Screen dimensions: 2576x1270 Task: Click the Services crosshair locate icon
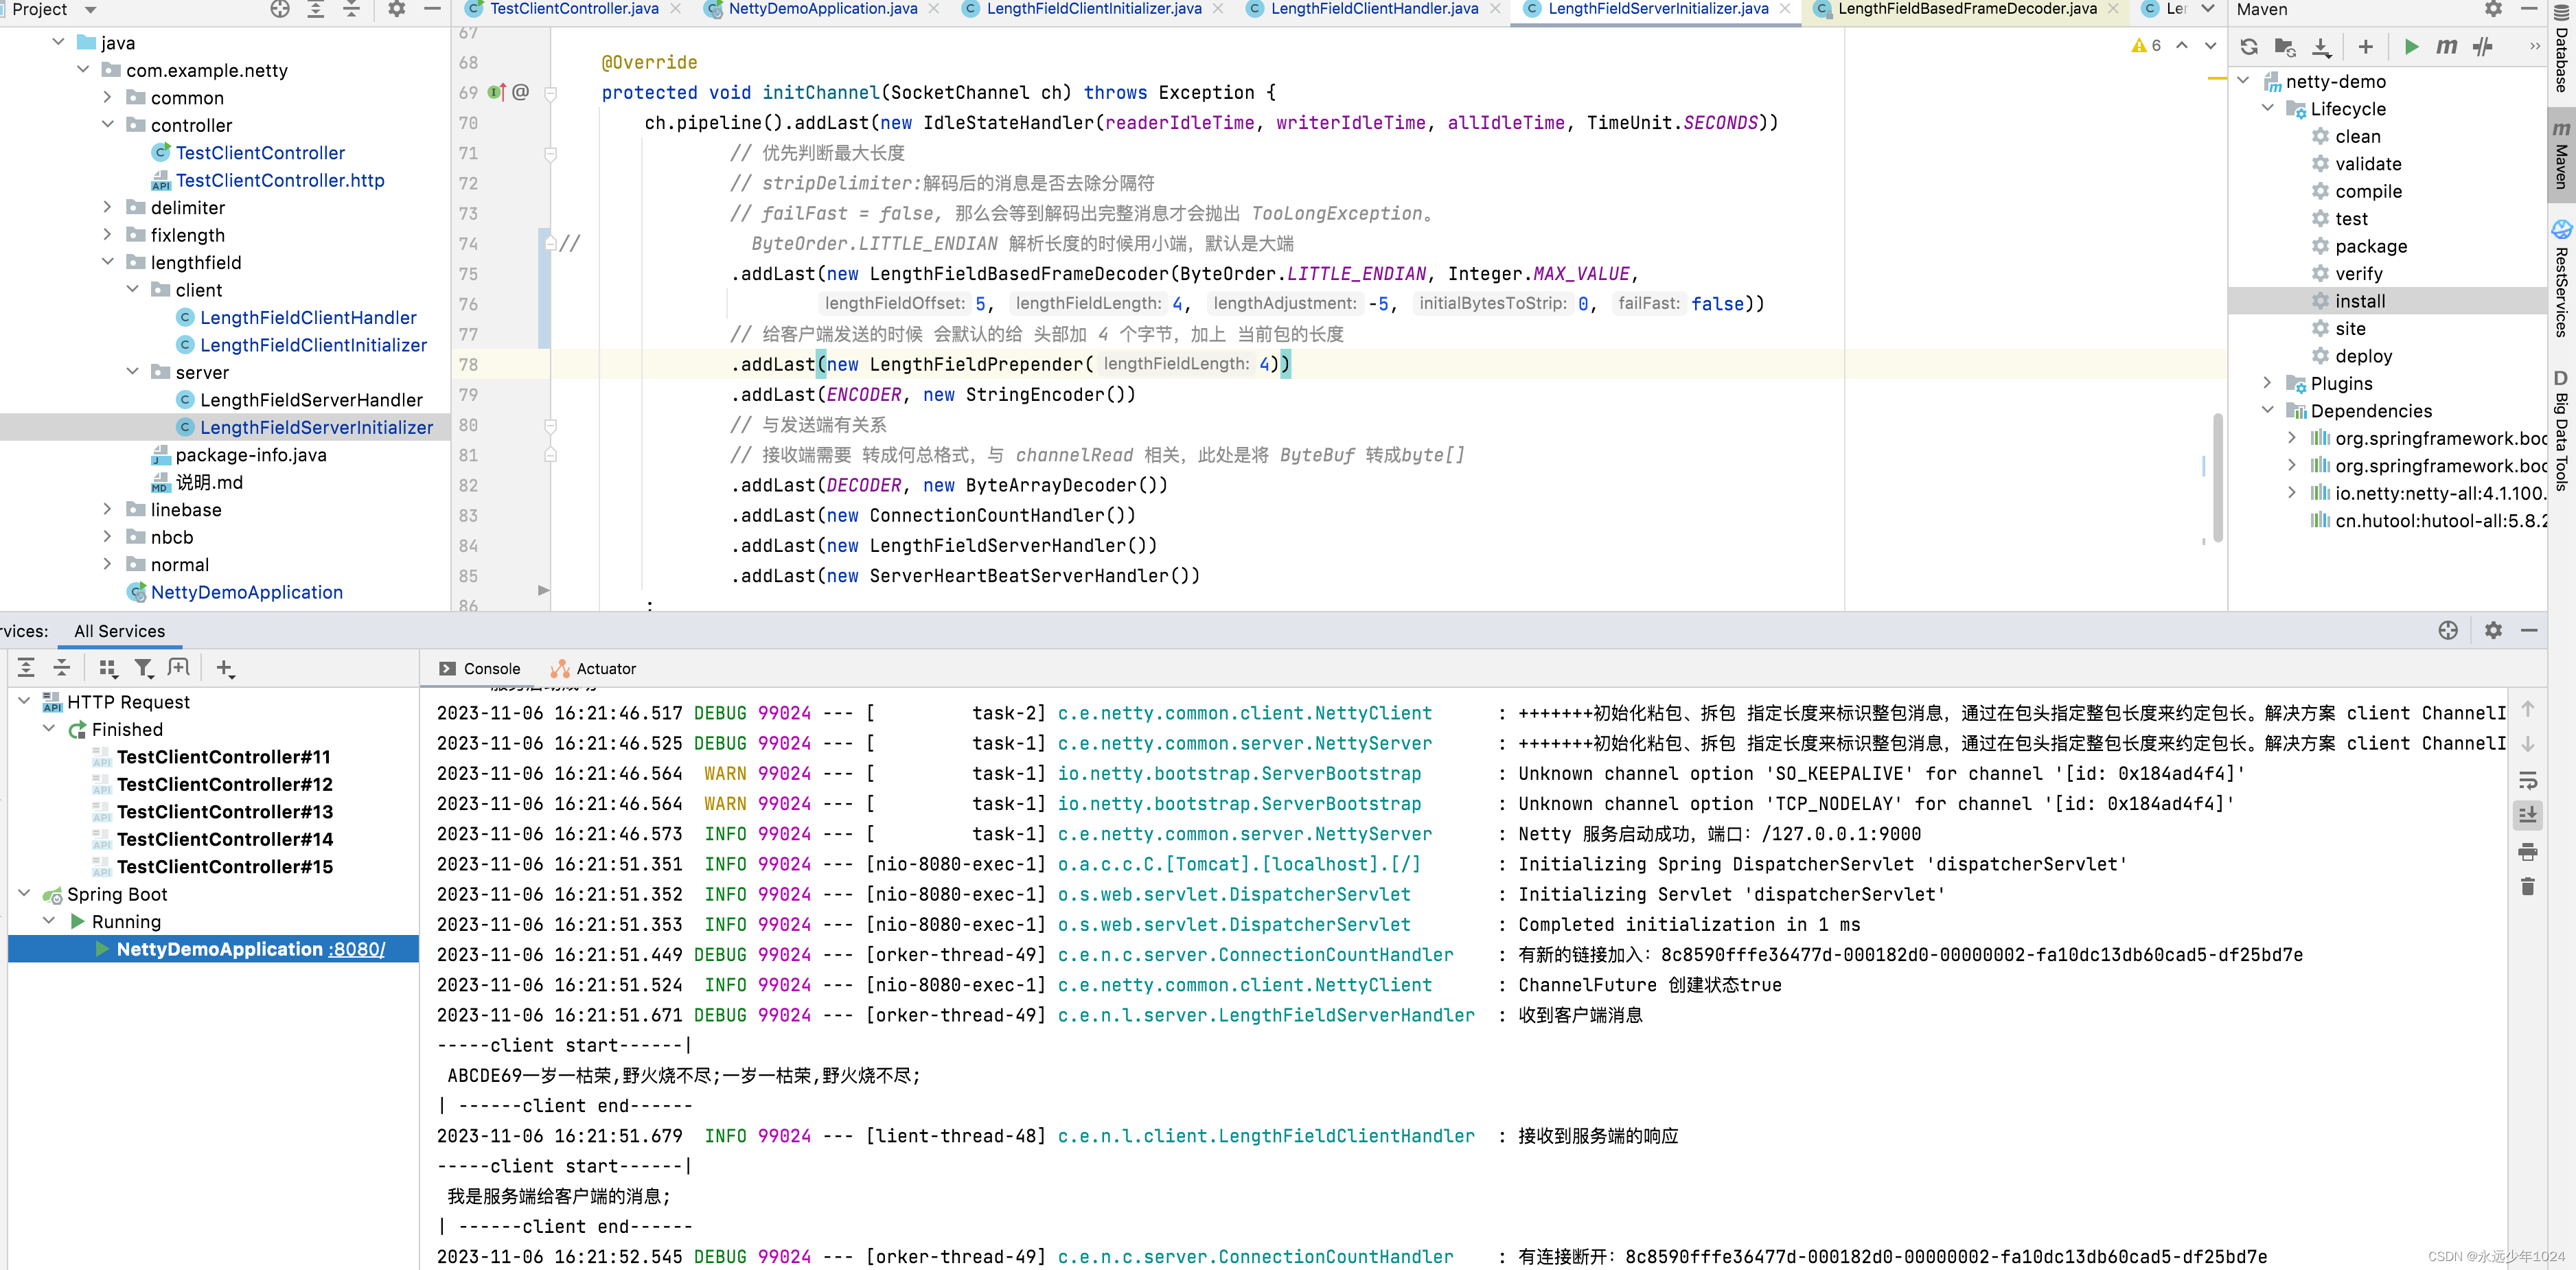(x=2447, y=630)
